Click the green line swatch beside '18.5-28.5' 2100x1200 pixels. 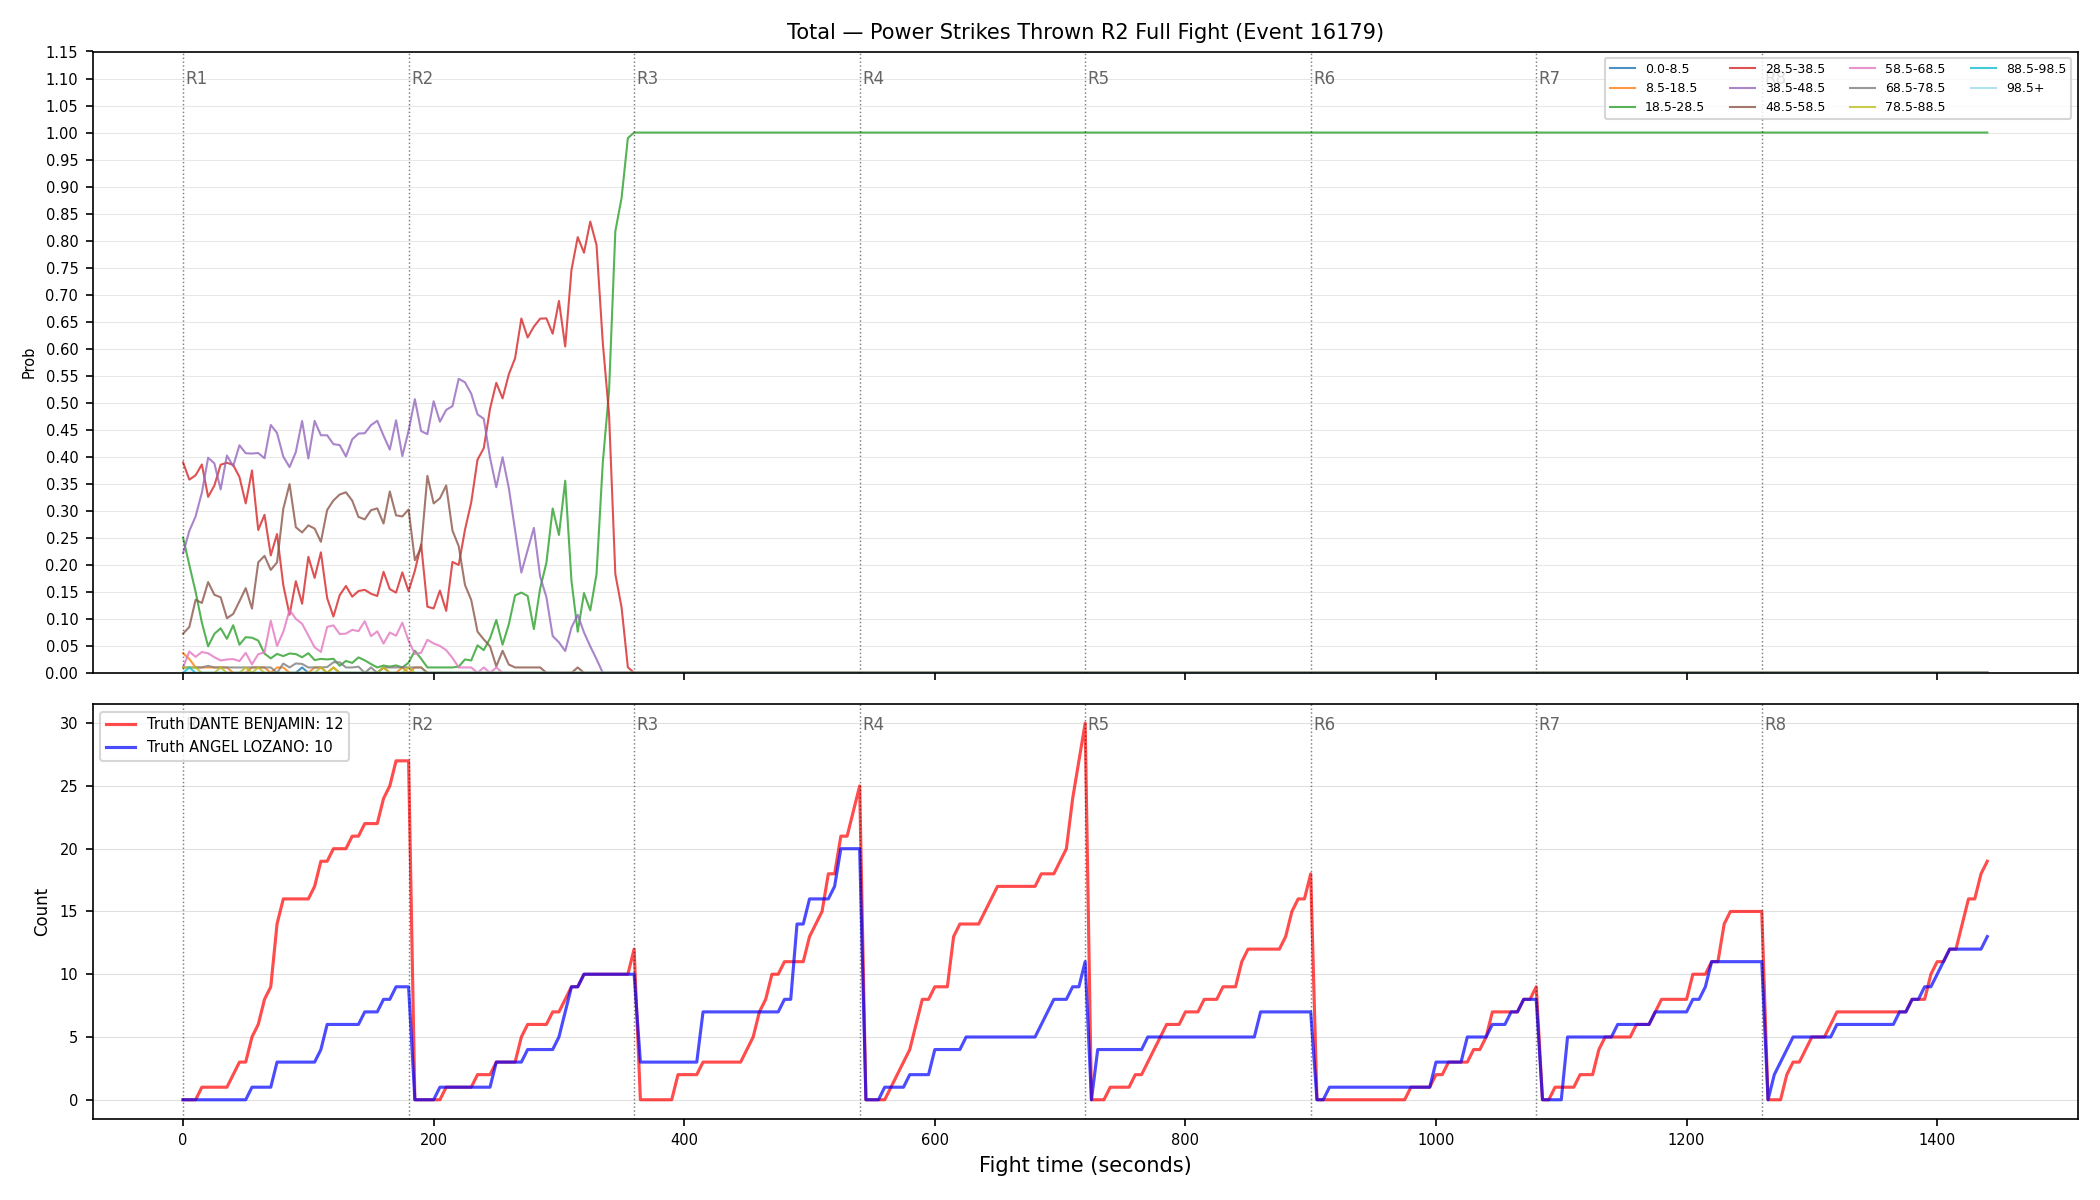[x=1623, y=107]
